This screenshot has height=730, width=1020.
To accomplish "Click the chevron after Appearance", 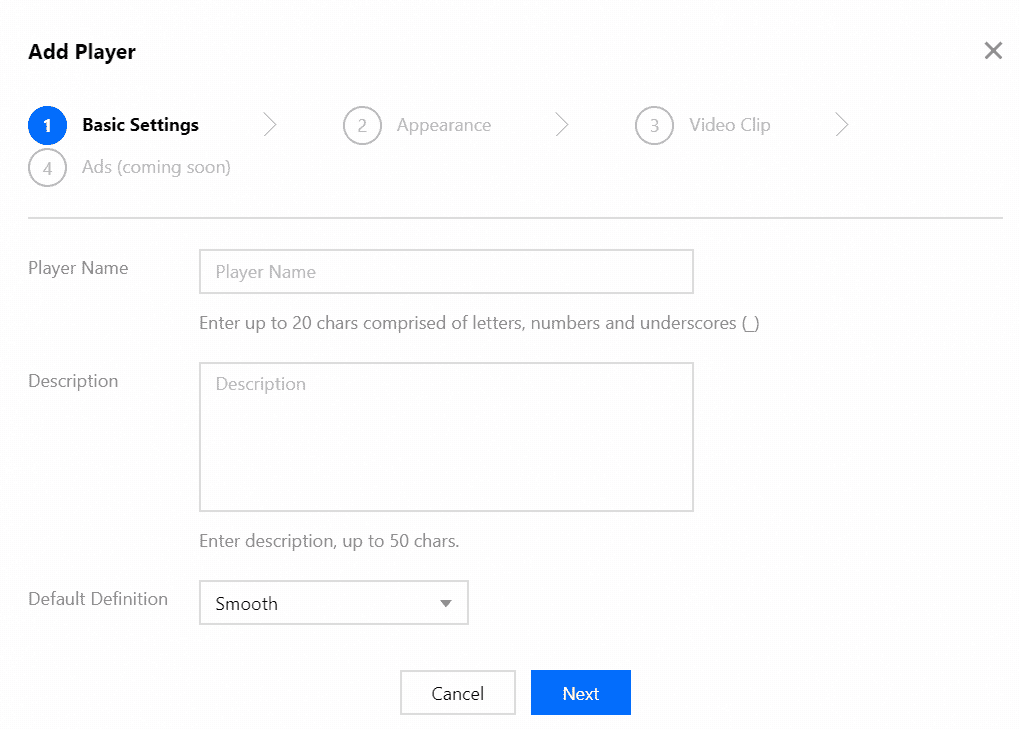I will (562, 124).
